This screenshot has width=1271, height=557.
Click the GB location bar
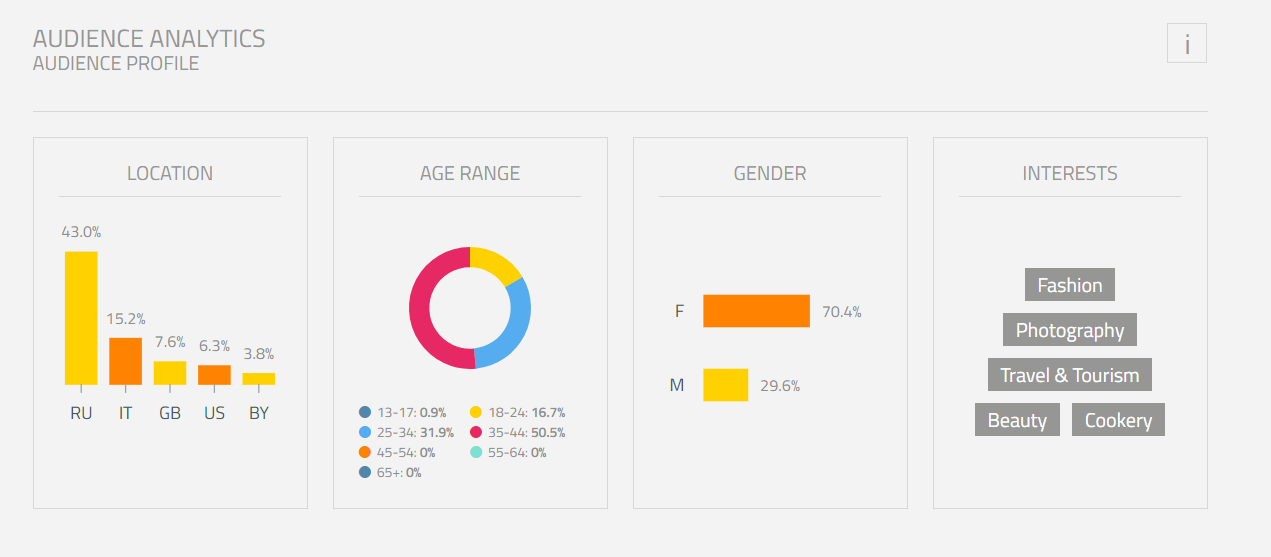pos(170,373)
